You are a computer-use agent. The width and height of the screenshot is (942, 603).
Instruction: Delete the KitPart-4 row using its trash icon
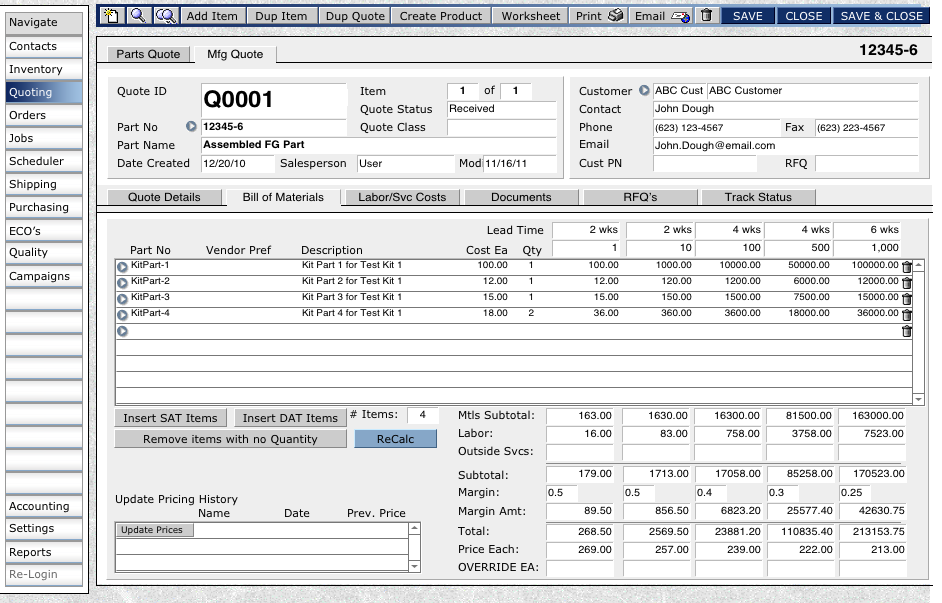906,314
